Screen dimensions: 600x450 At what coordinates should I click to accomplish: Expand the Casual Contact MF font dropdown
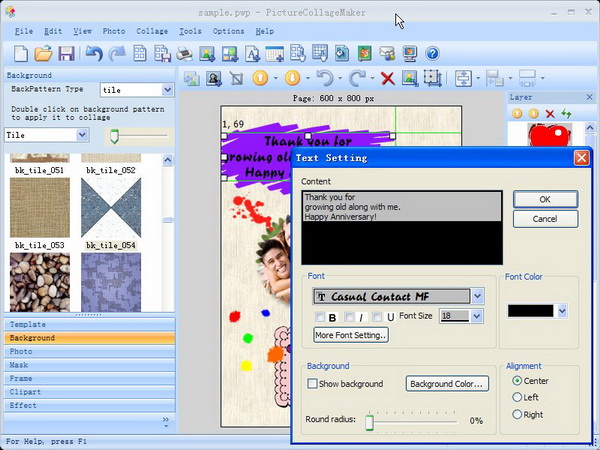[477, 296]
